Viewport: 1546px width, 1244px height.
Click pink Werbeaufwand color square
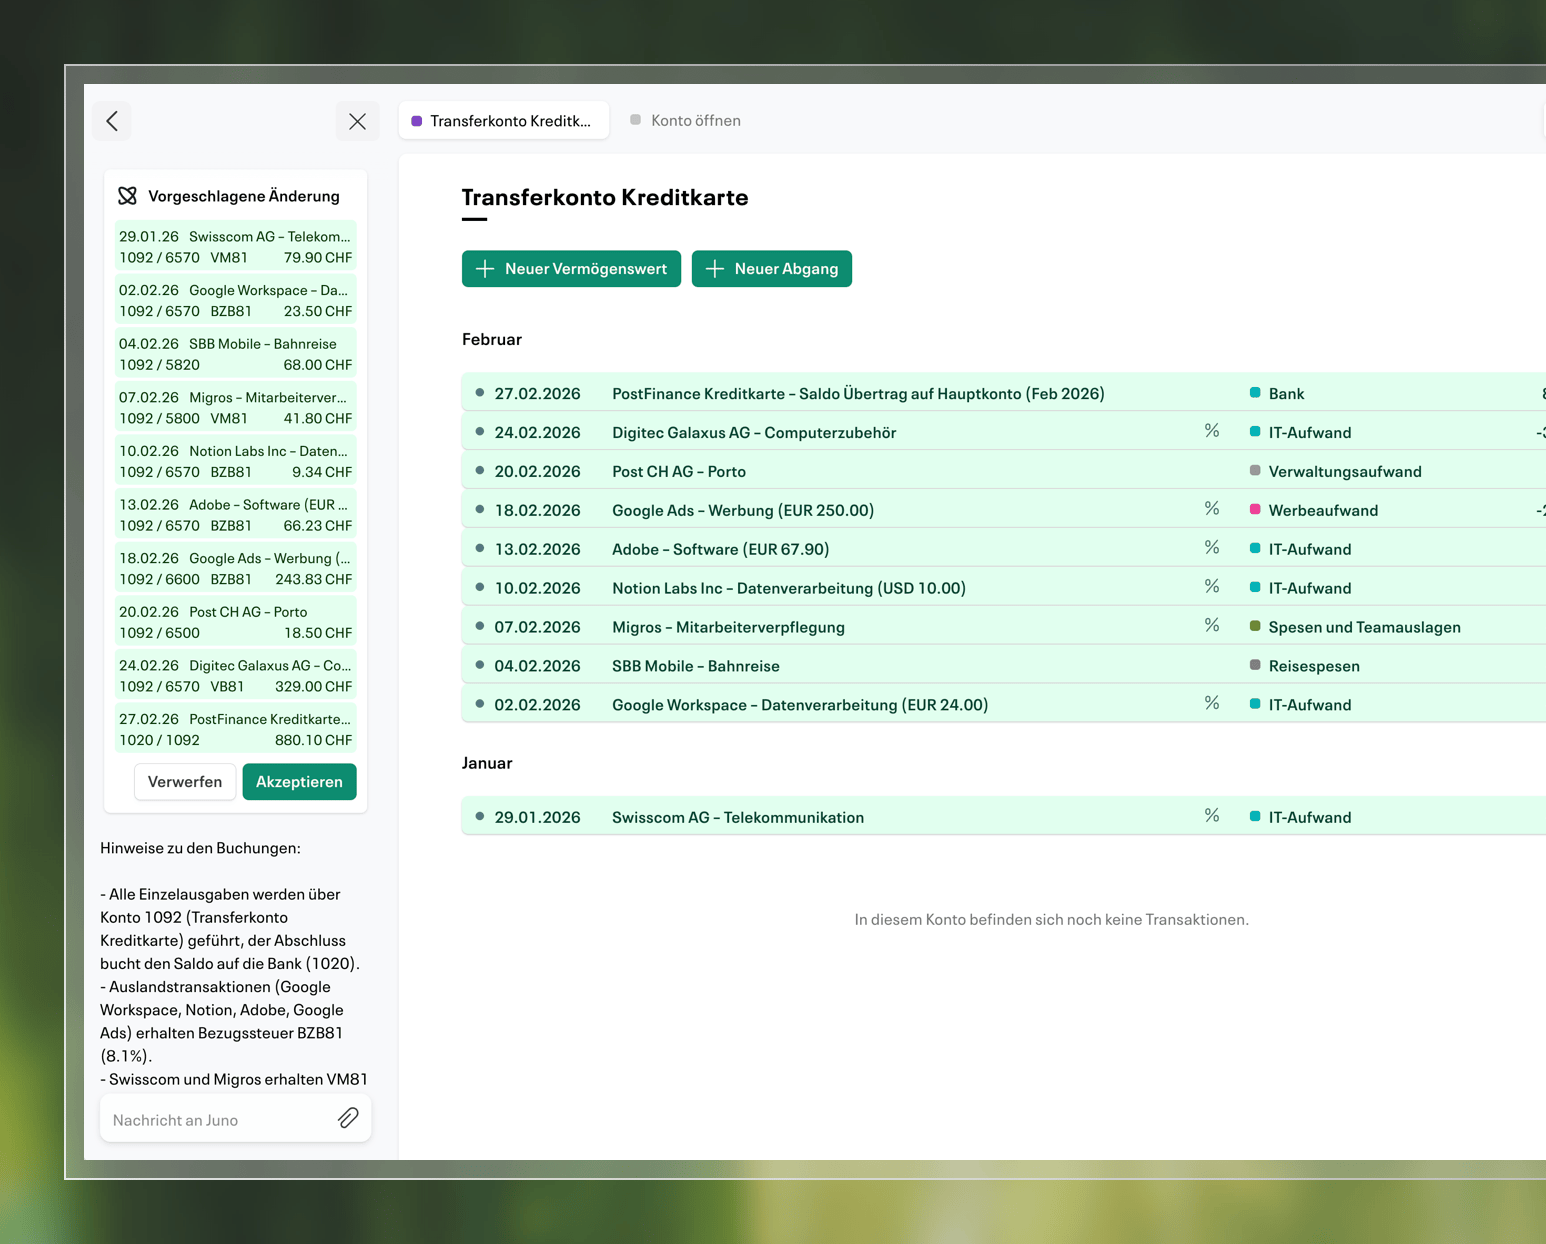pyautogui.click(x=1255, y=509)
